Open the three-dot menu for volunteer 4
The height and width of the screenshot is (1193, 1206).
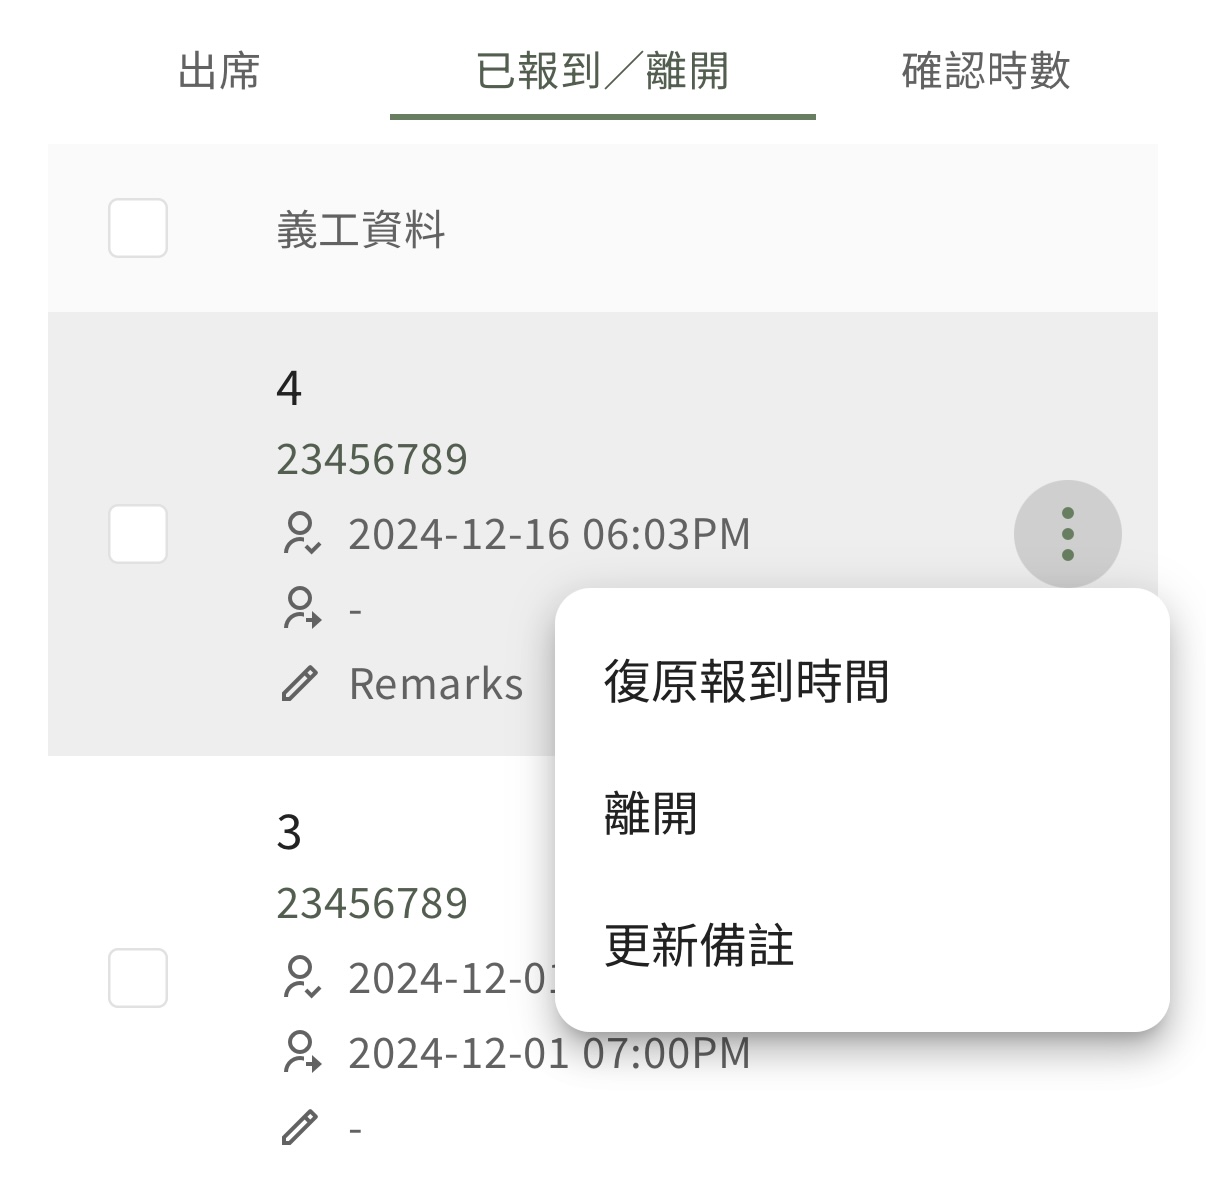pos(1067,534)
